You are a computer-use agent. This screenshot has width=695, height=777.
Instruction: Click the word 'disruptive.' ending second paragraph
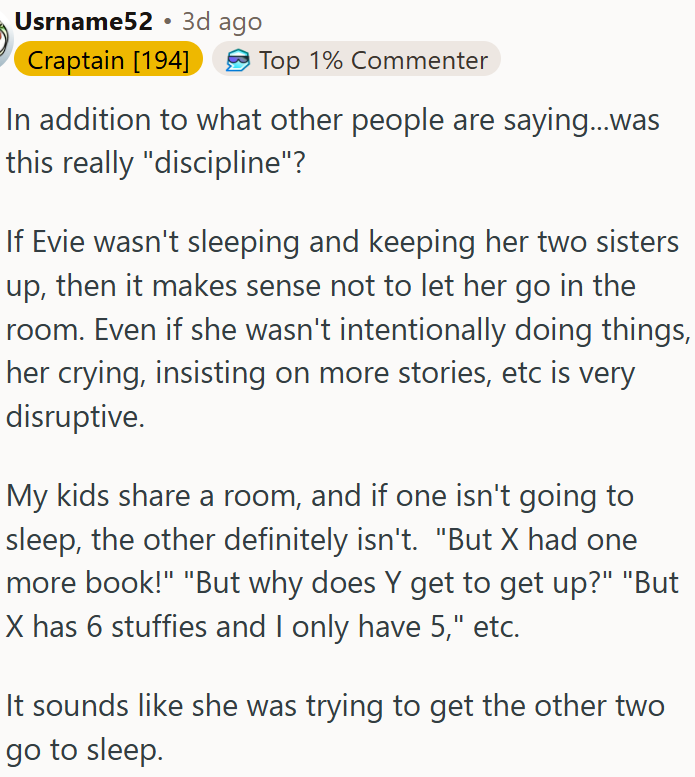pyautogui.click(x=75, y=416)
